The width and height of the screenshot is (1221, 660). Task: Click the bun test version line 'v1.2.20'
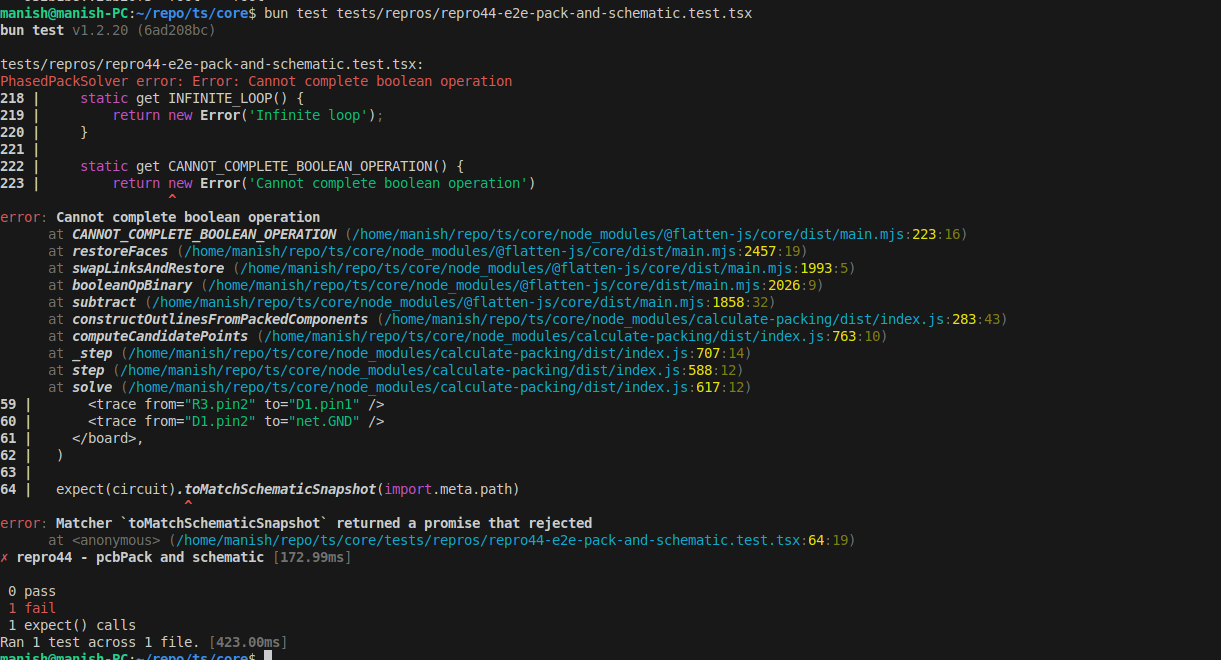click(101, 30)
